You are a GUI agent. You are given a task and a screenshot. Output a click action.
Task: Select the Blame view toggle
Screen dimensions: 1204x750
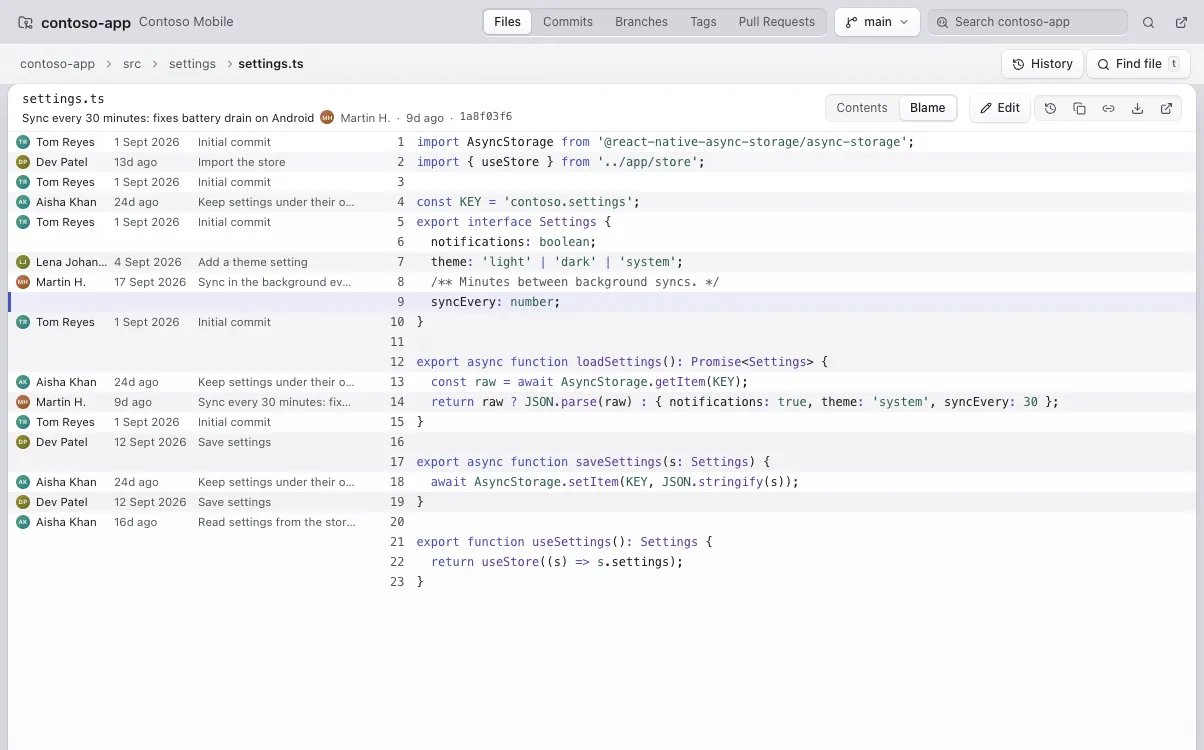[x=927, y=108]
